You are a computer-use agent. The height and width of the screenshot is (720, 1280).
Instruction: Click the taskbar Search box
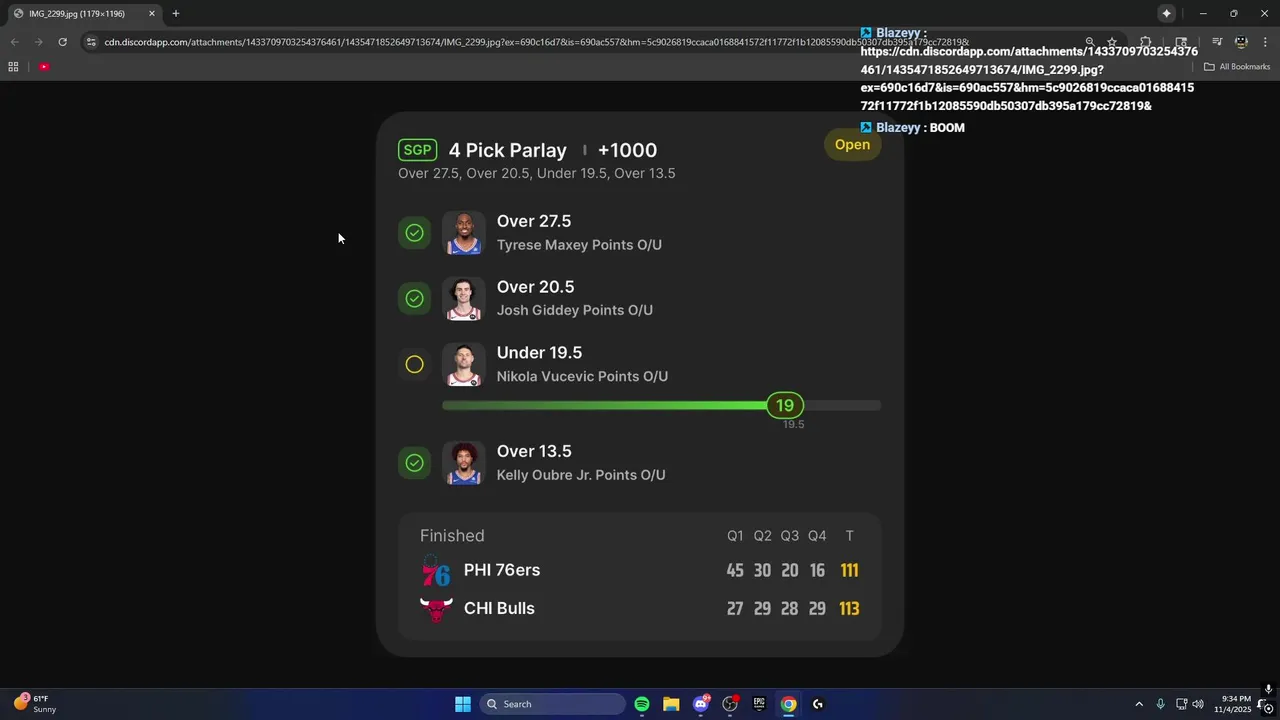coord(553,704)
